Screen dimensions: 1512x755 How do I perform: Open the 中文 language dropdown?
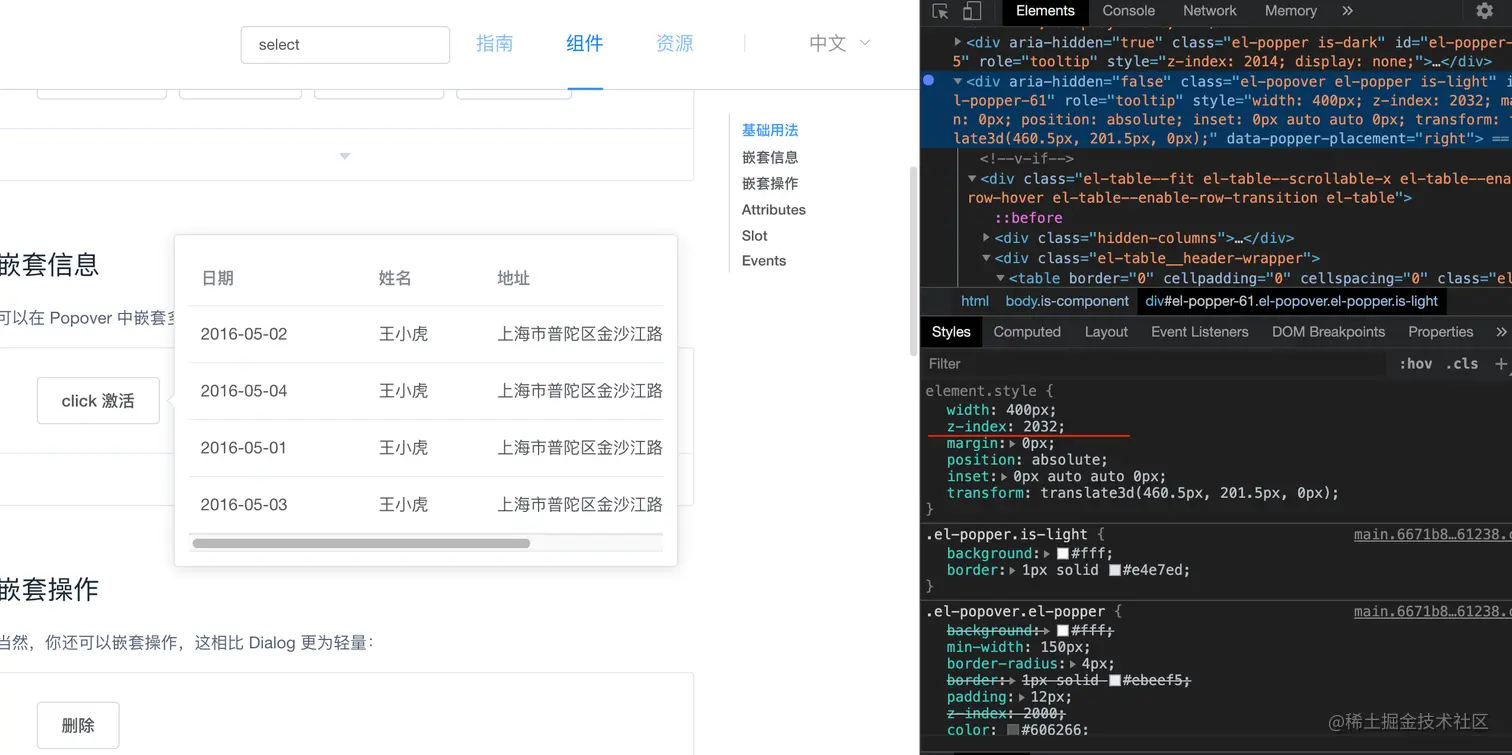pos(840,43)
